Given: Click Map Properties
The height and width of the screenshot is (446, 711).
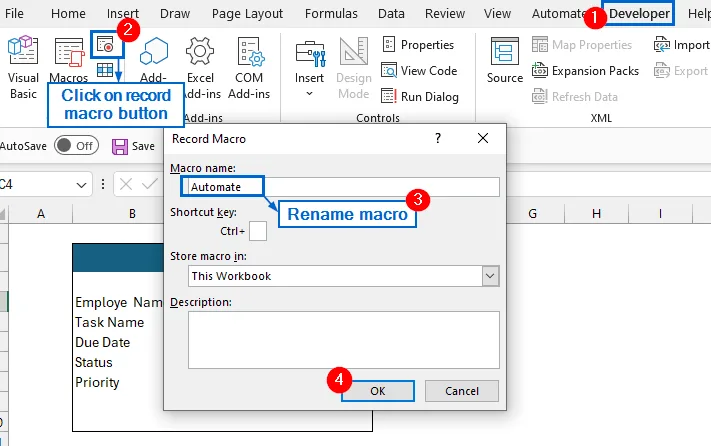Looking at the screenshot, I should point(582,45).
